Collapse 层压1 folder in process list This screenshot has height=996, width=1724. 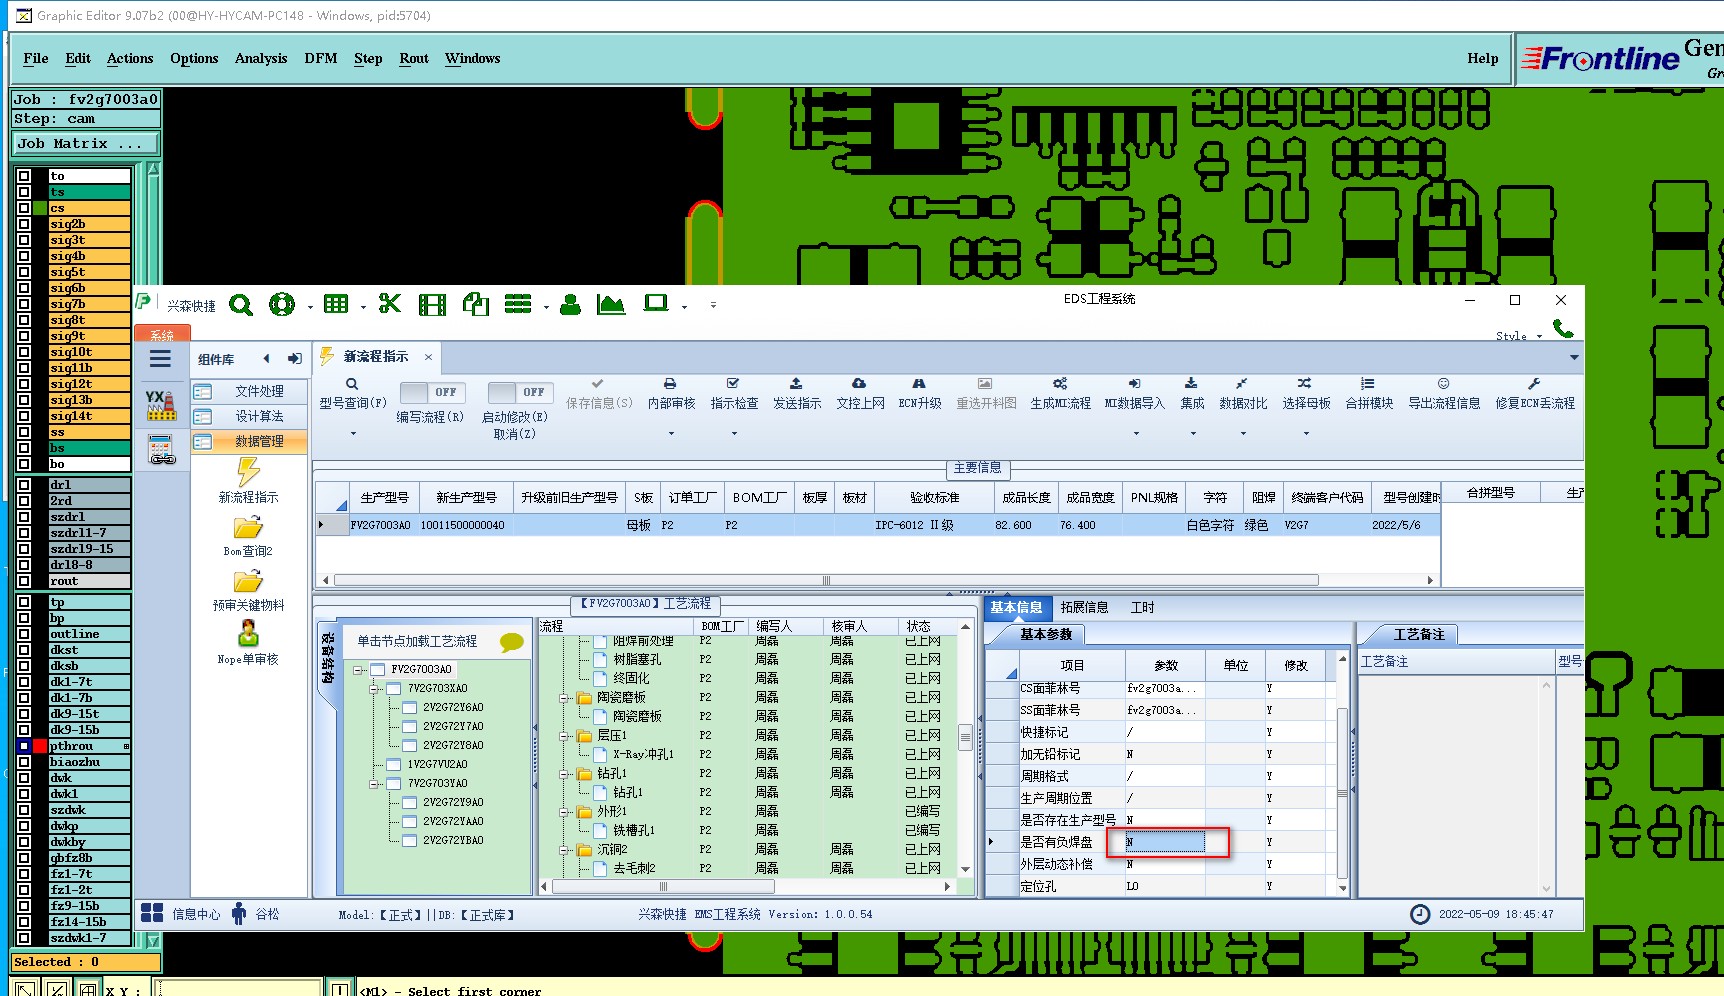pos(564,736)
